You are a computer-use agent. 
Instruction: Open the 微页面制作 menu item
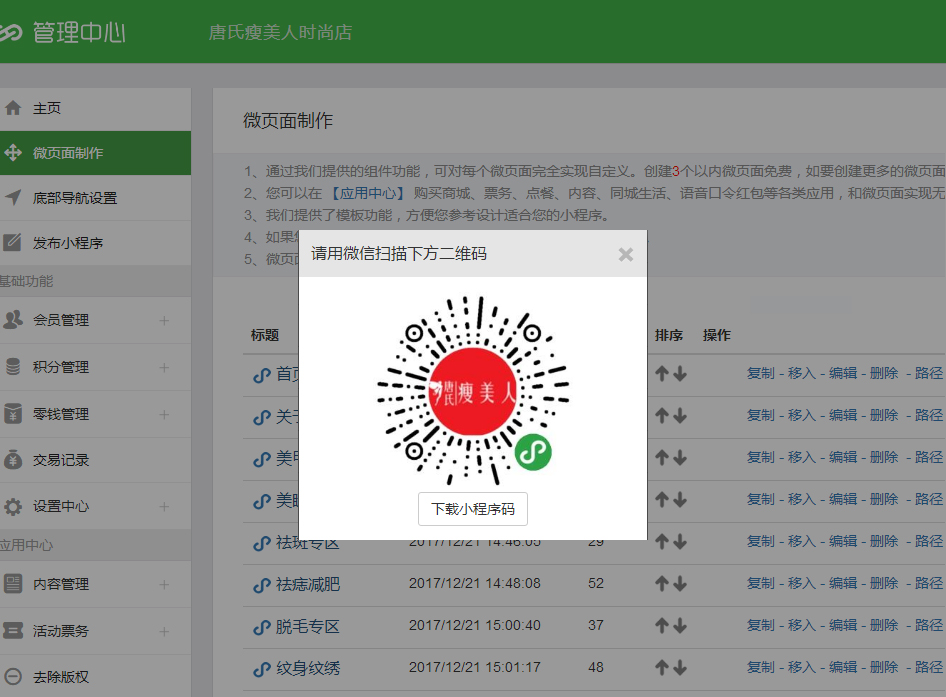point(68,153)
